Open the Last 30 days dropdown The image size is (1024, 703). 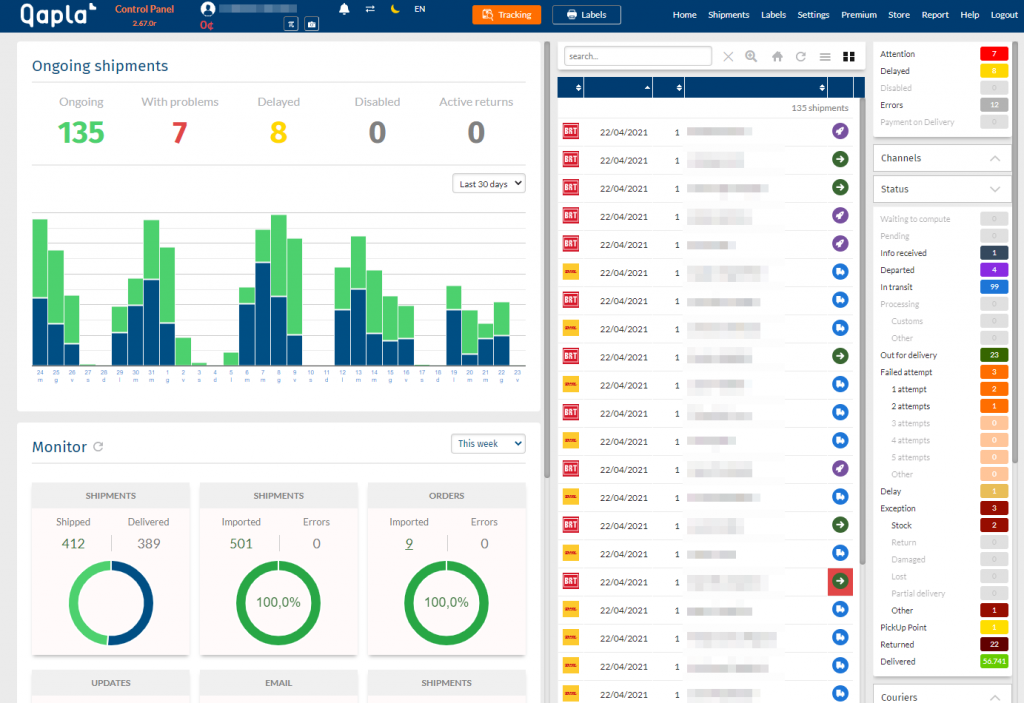pyautogui.click(x=488, y=184)
